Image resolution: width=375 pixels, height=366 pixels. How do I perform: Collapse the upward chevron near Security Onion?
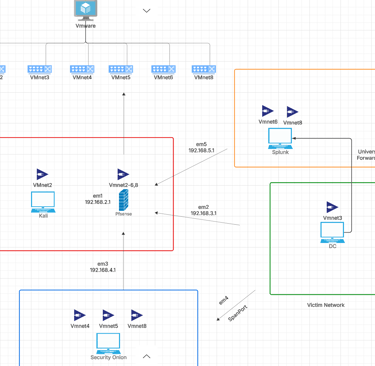[x=146, y=356]
